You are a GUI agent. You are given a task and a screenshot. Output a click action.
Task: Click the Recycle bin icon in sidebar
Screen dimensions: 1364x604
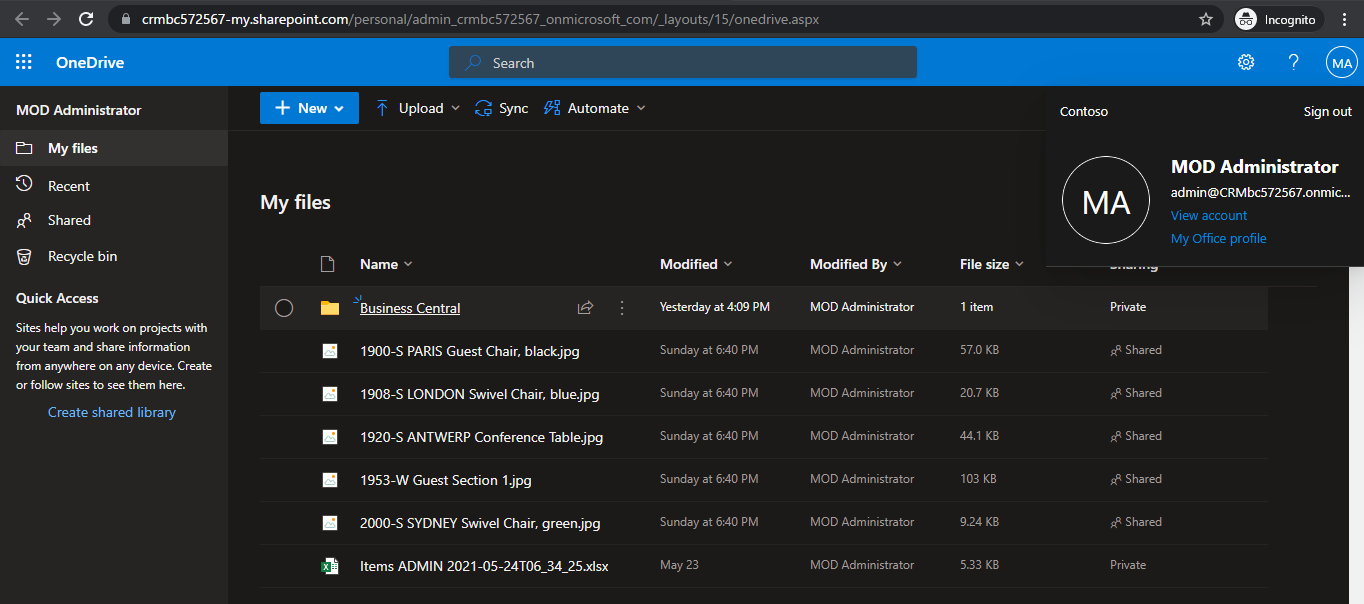23,256
